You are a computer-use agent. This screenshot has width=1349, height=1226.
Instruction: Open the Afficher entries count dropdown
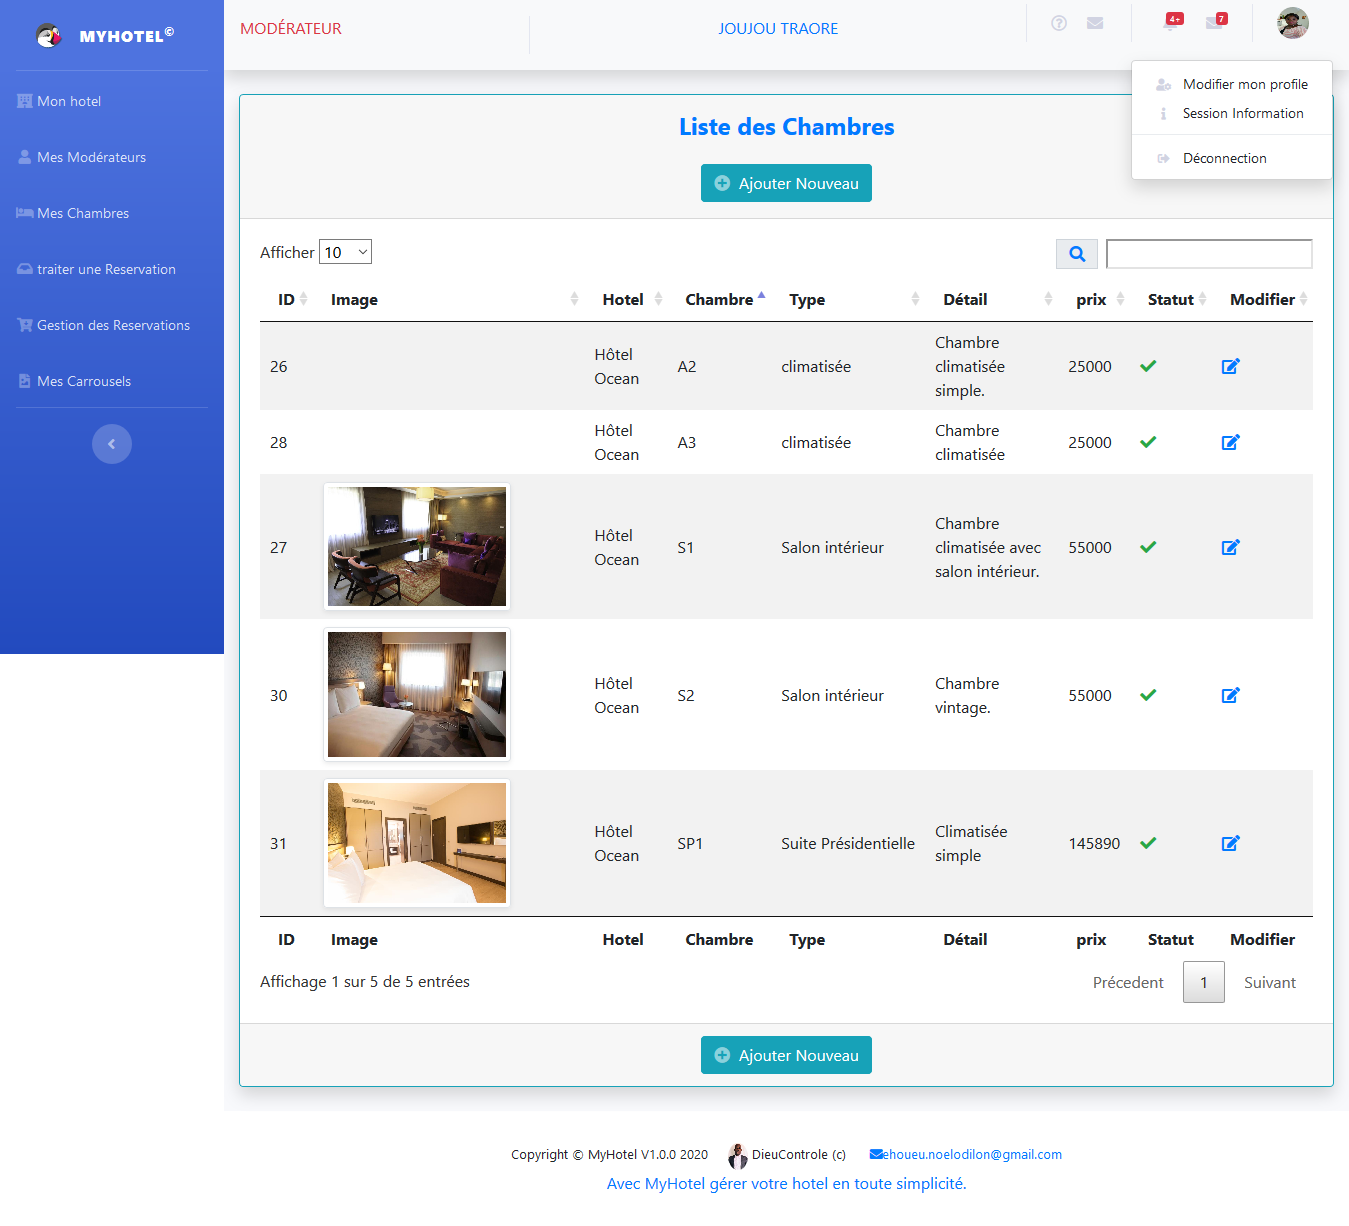(x=345, y=251)
